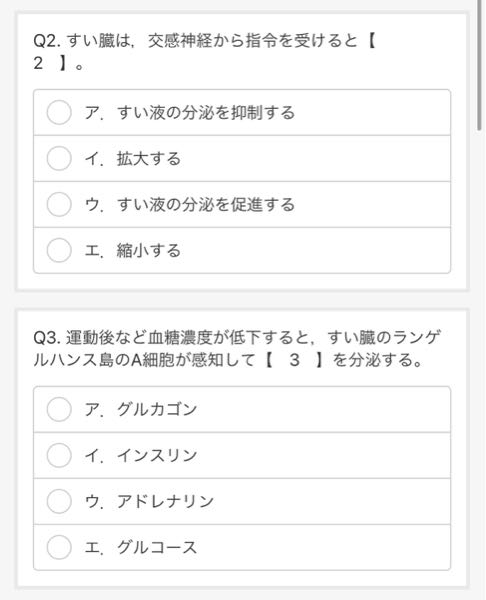This screenshot has width=486, height=600.
Task: Choose radio イ インスリン
Action: pyautogui.click(x=59, y=455)
